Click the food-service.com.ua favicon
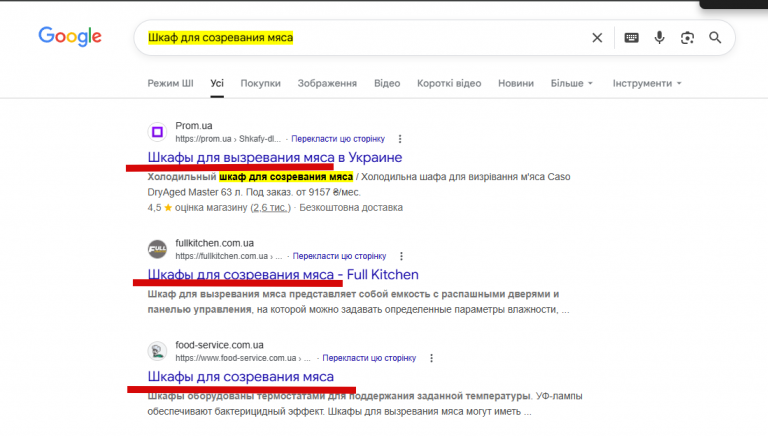The image size is (768, 437). [157, 351]
